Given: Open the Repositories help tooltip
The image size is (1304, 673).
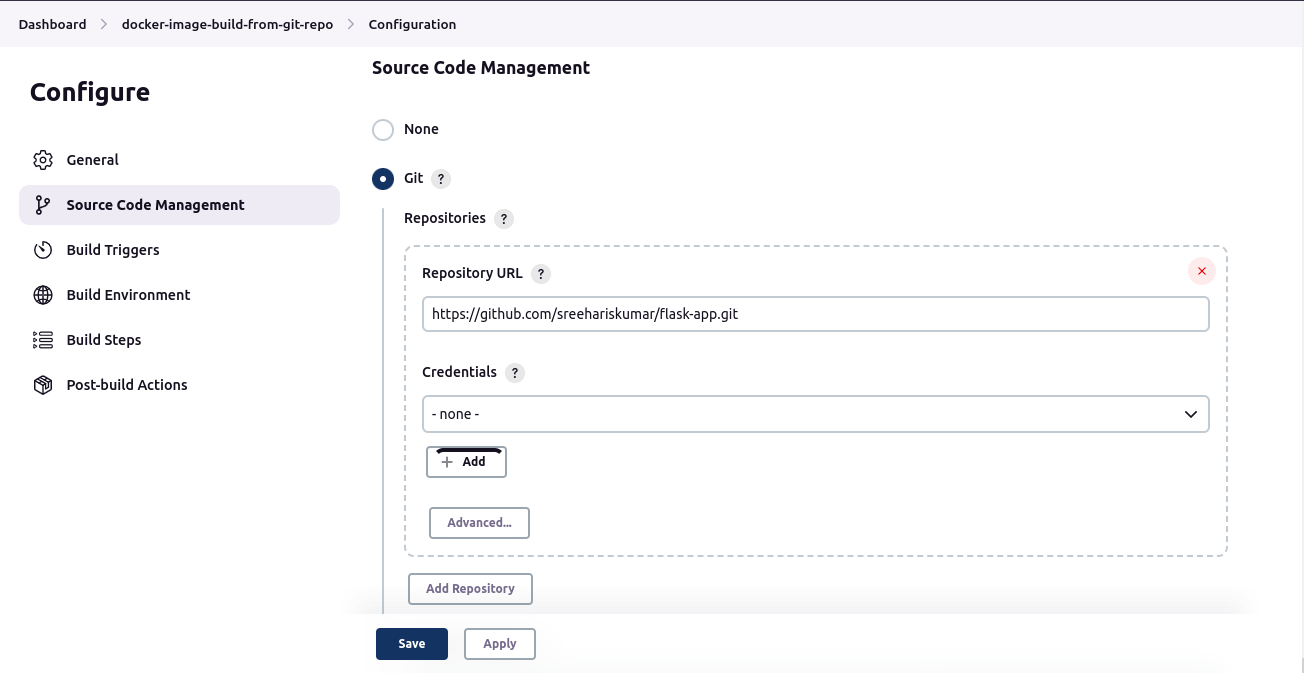Looking at the screenshot, I should 504,218.
